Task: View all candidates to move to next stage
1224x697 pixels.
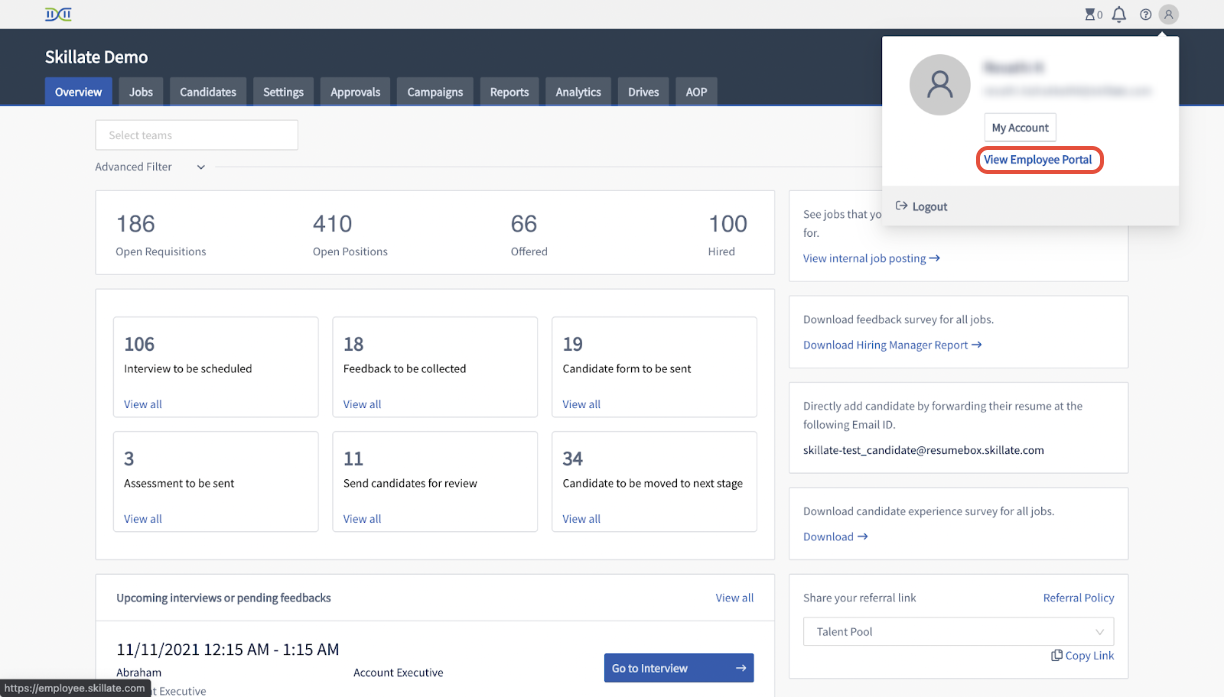Action: [x=581, y=519]
